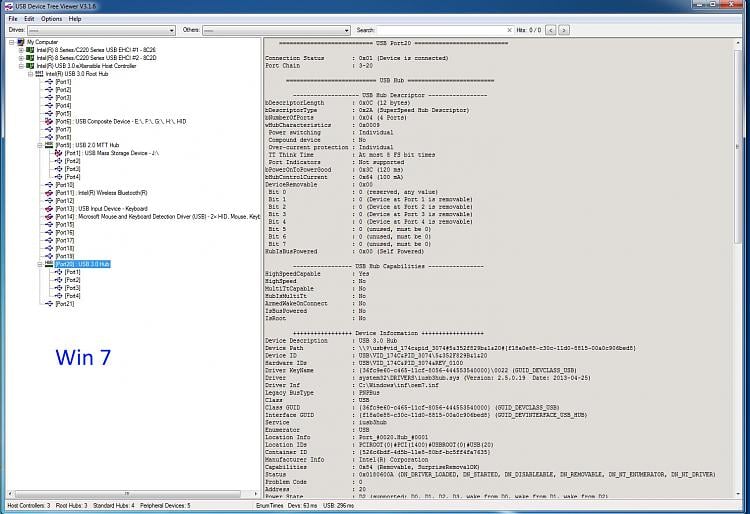The image size is (750, 514).
Task: Open the Drives dropdown list
Action: coord(171,31)
